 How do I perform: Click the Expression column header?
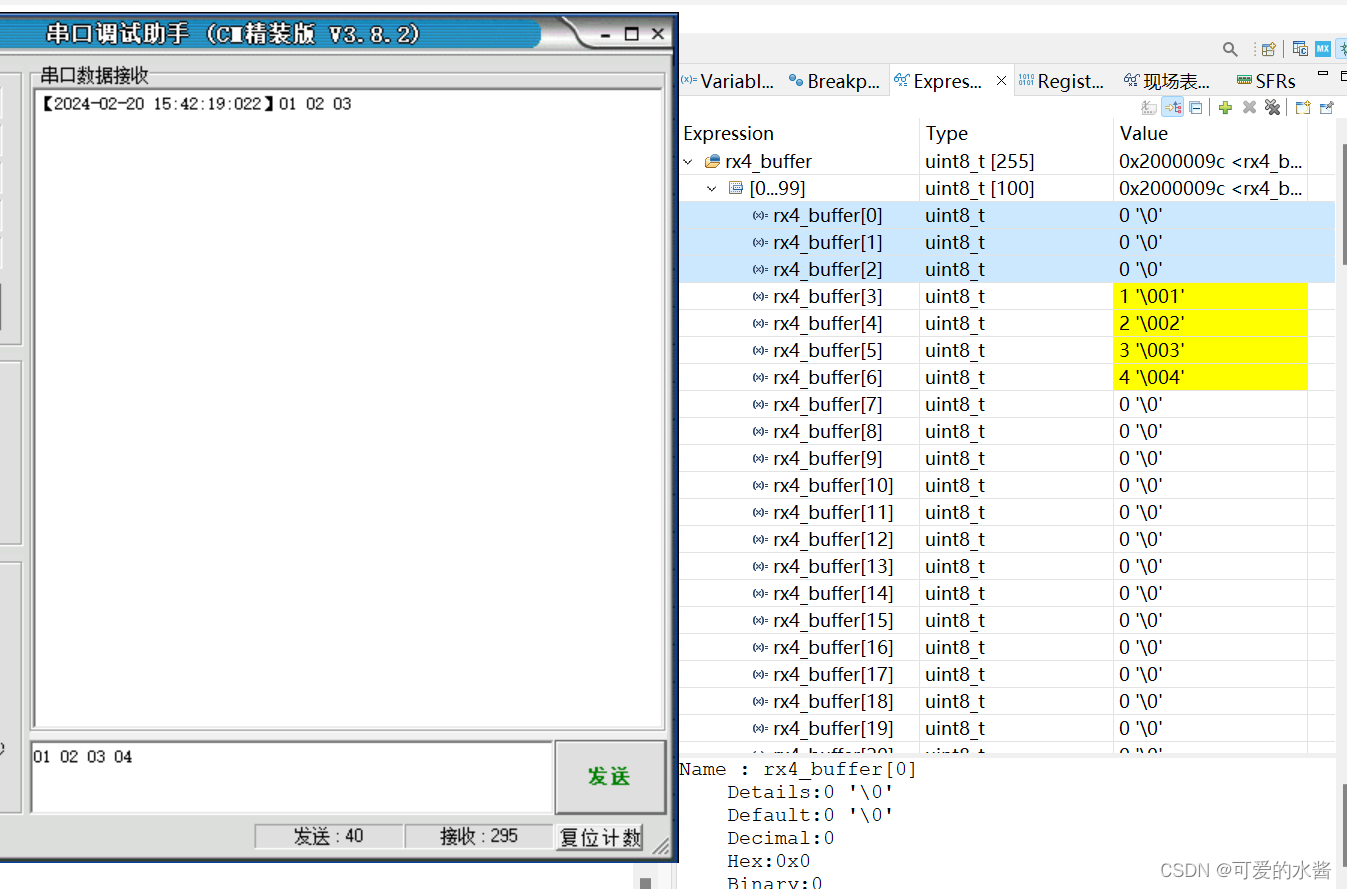coord(799,134)
